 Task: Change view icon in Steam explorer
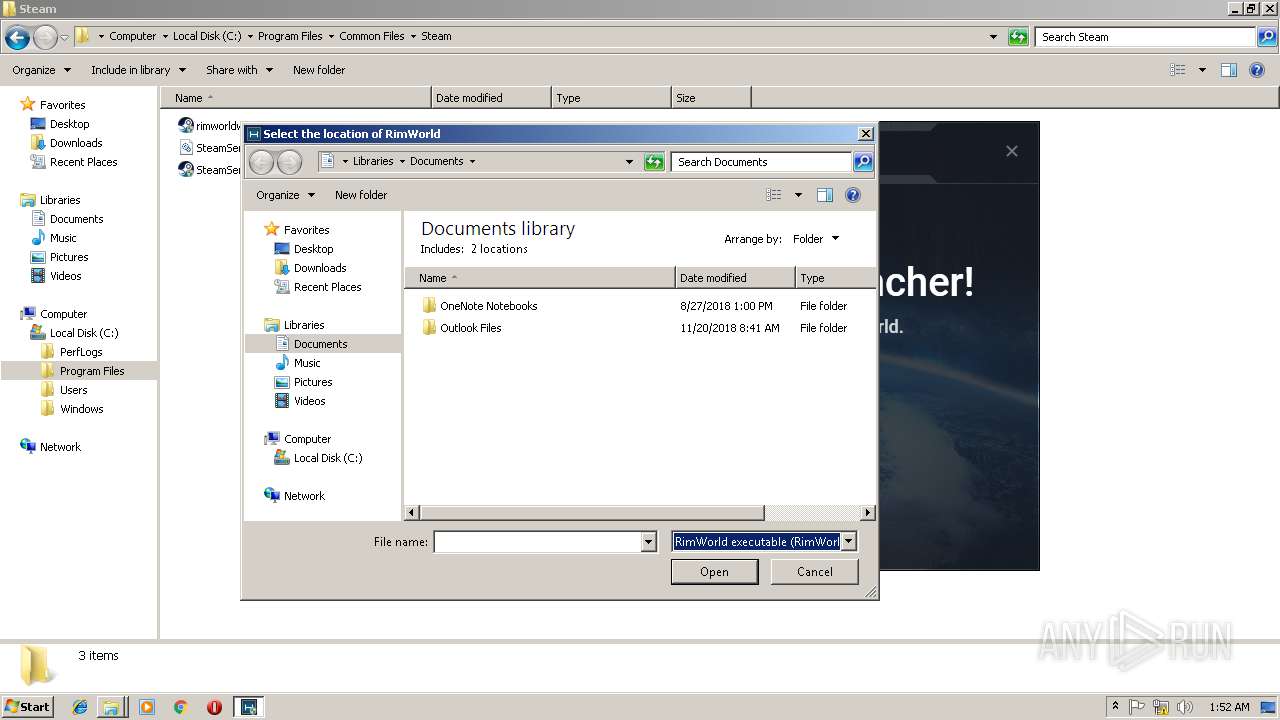[1178, 70]
